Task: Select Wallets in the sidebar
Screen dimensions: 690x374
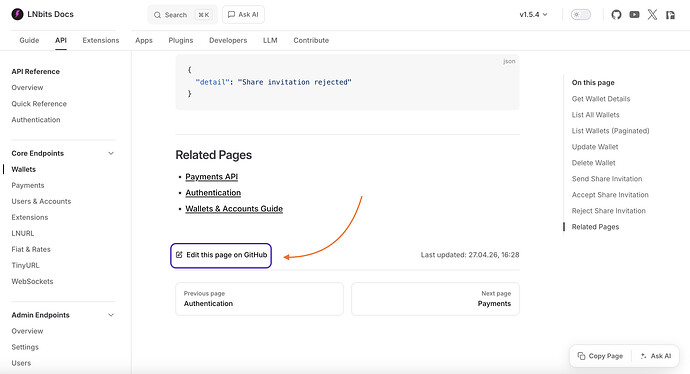Action: [24, 169]
